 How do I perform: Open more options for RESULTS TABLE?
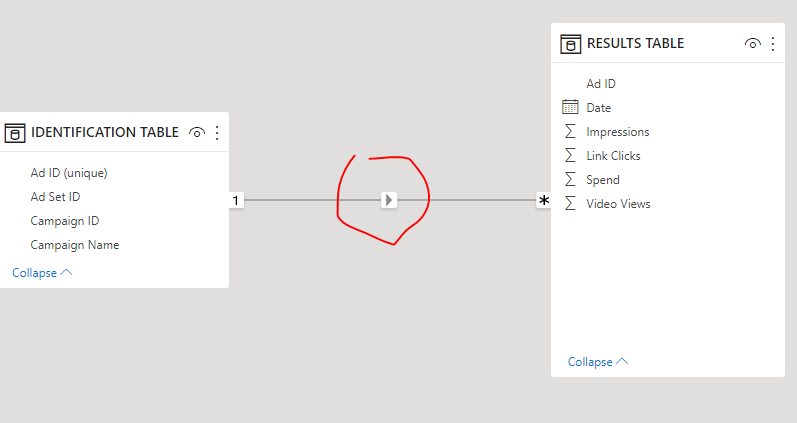coord(773,44)
